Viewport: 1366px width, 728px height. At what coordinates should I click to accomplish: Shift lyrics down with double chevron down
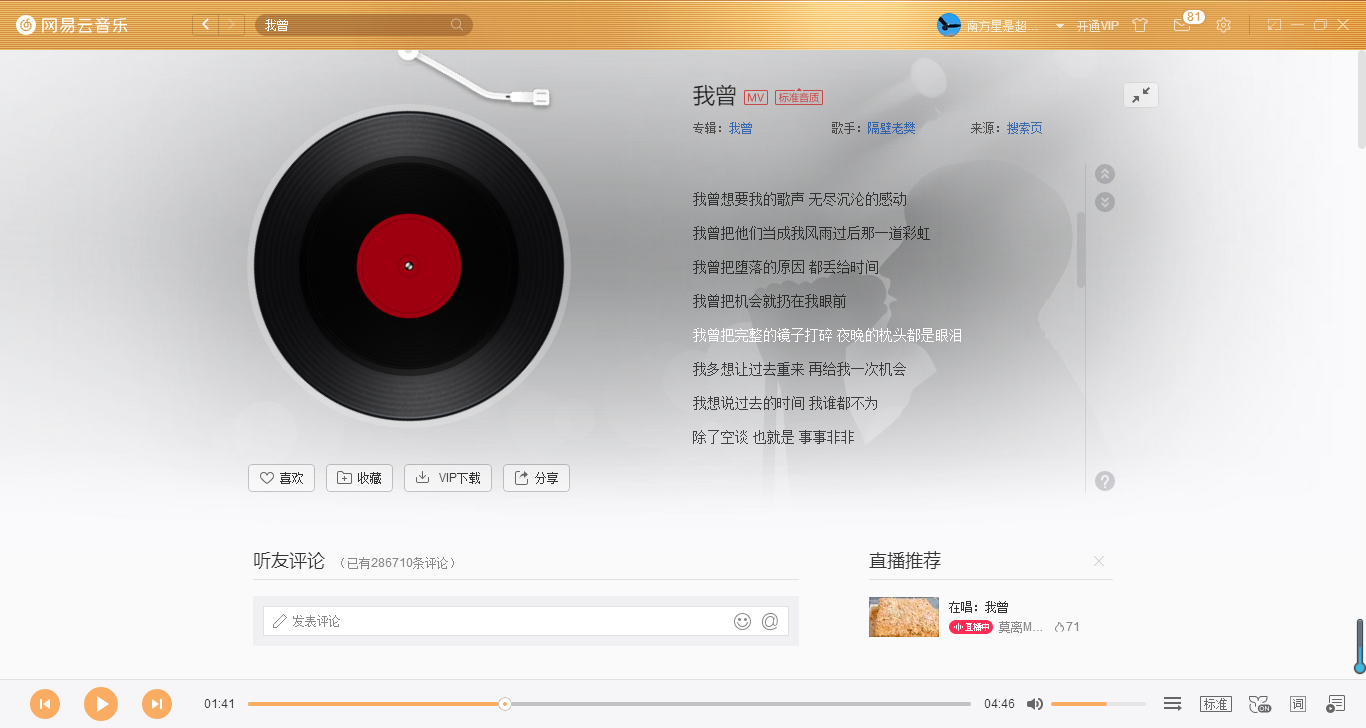[1105, 202]
